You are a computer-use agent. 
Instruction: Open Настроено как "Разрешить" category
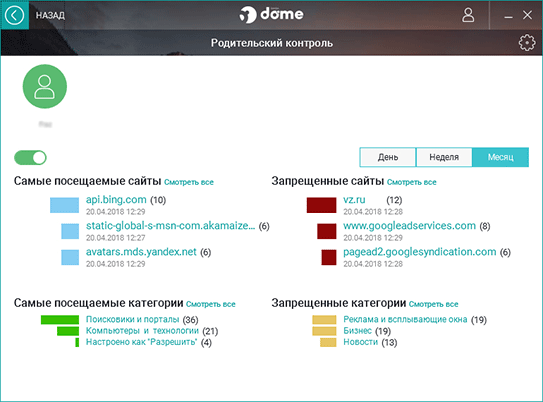(141, 342)
